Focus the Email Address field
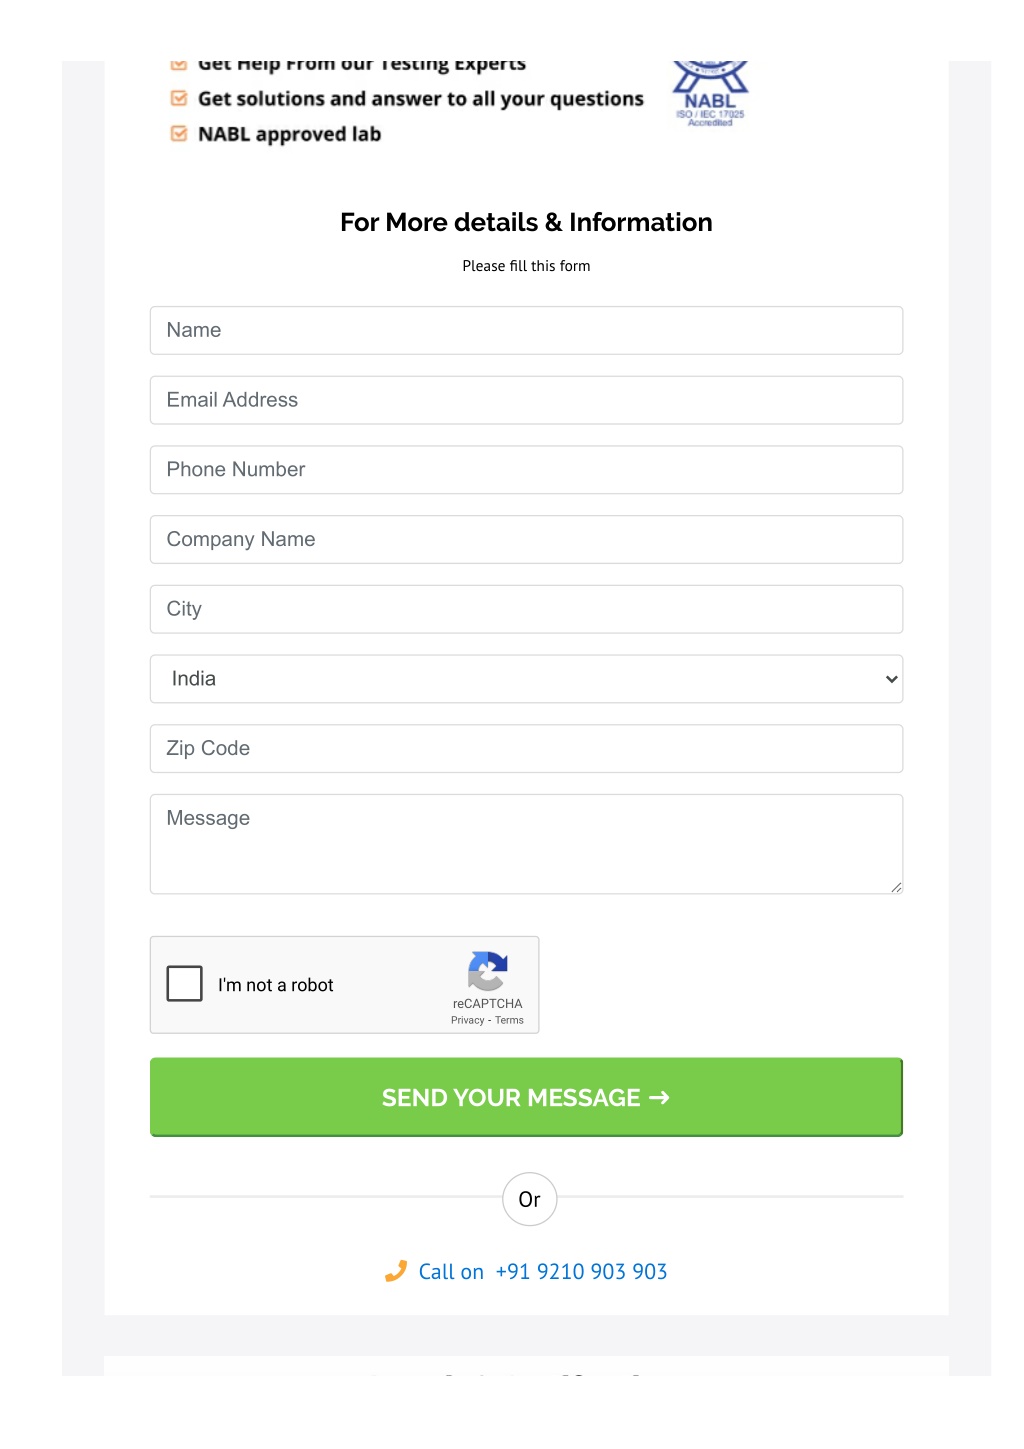Image resolution: width=1024 pixels, height=1449 pixels. pyautogui.click(x=526, y=400)
